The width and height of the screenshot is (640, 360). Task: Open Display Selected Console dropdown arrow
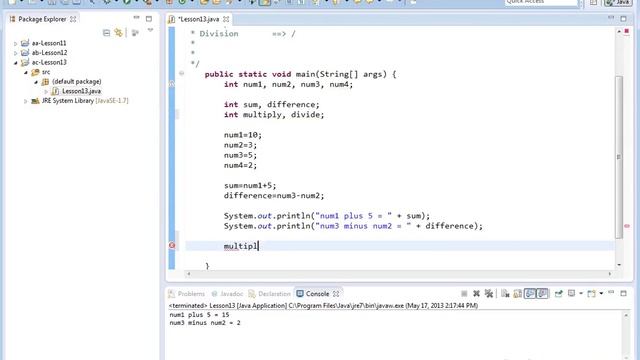580,293
